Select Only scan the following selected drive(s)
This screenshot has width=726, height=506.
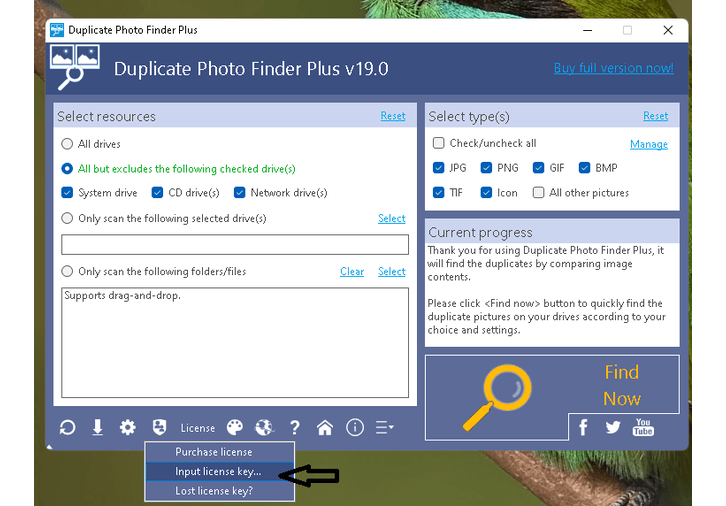pos(67,218)
